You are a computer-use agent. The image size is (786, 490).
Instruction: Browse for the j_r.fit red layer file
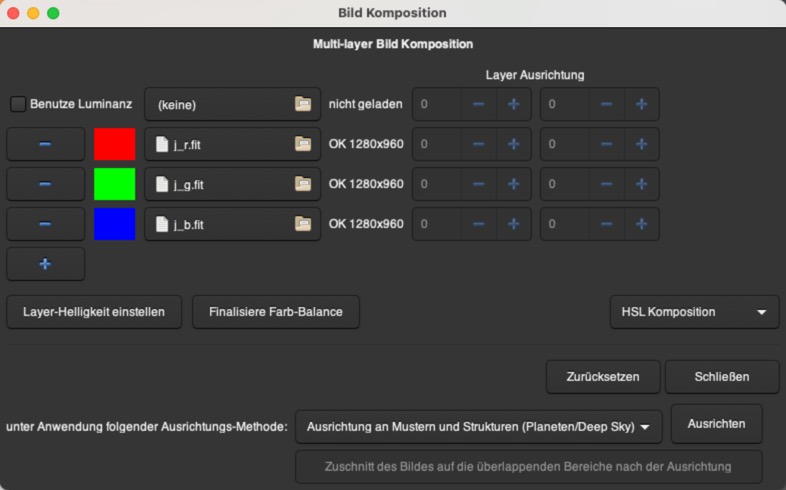click(x=303, y=144)
